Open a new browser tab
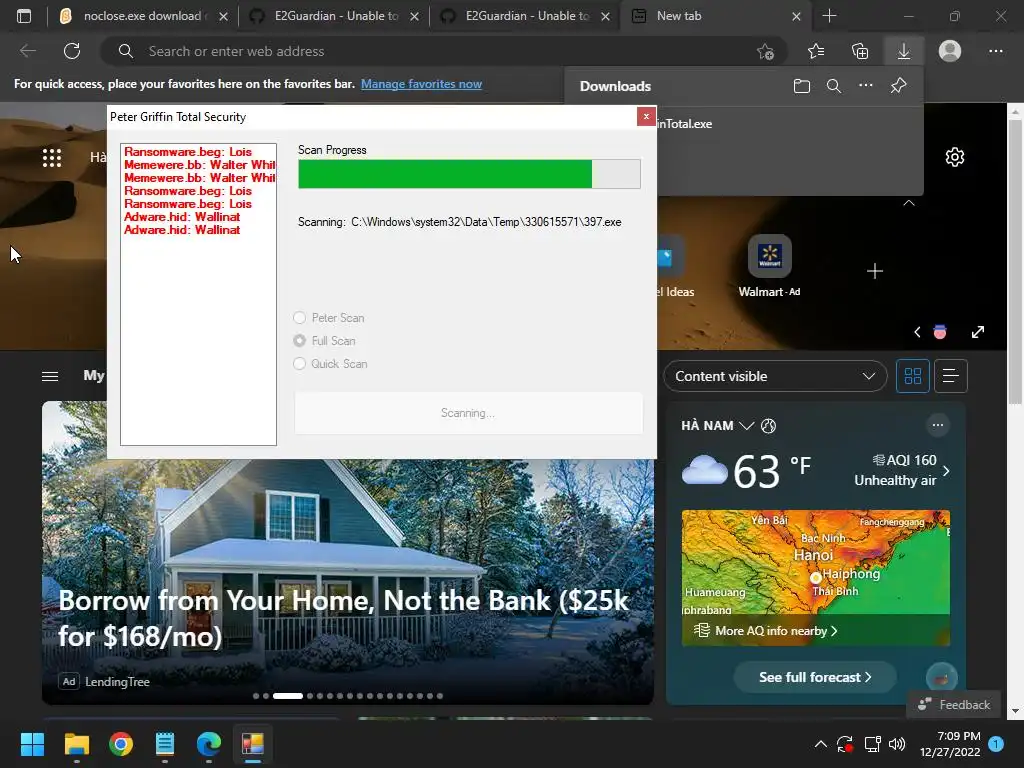 click(x=829, y=16)
